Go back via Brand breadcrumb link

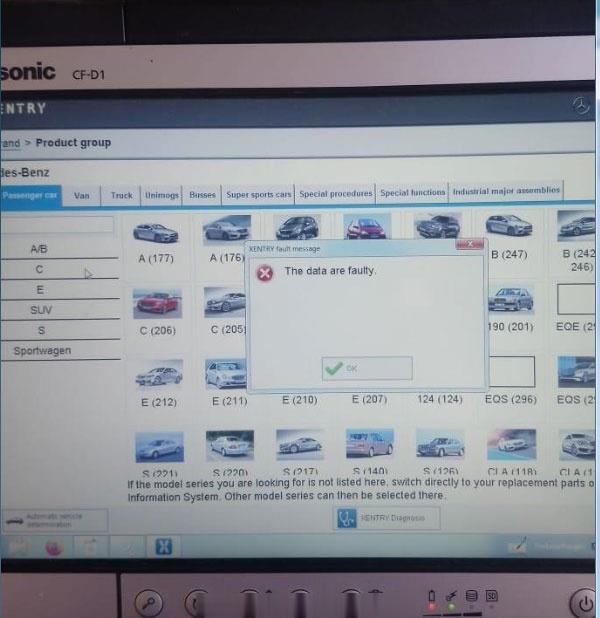tap(10, 143)
